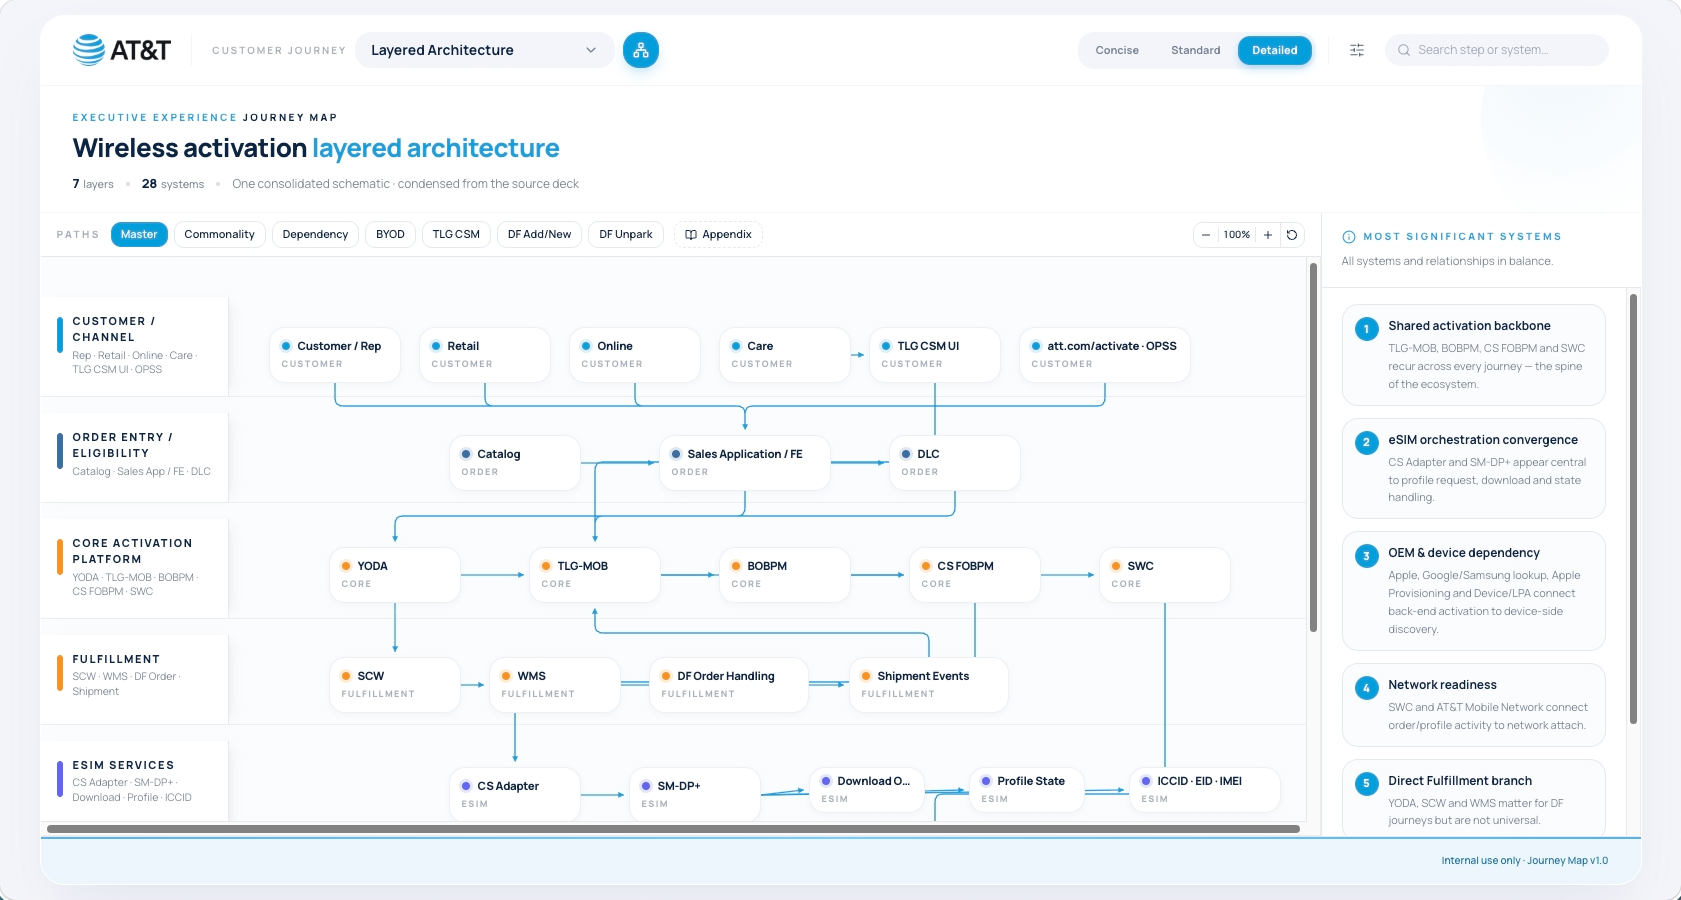Click the YODA core node
Screen dimensions: 1681x900
395,575
